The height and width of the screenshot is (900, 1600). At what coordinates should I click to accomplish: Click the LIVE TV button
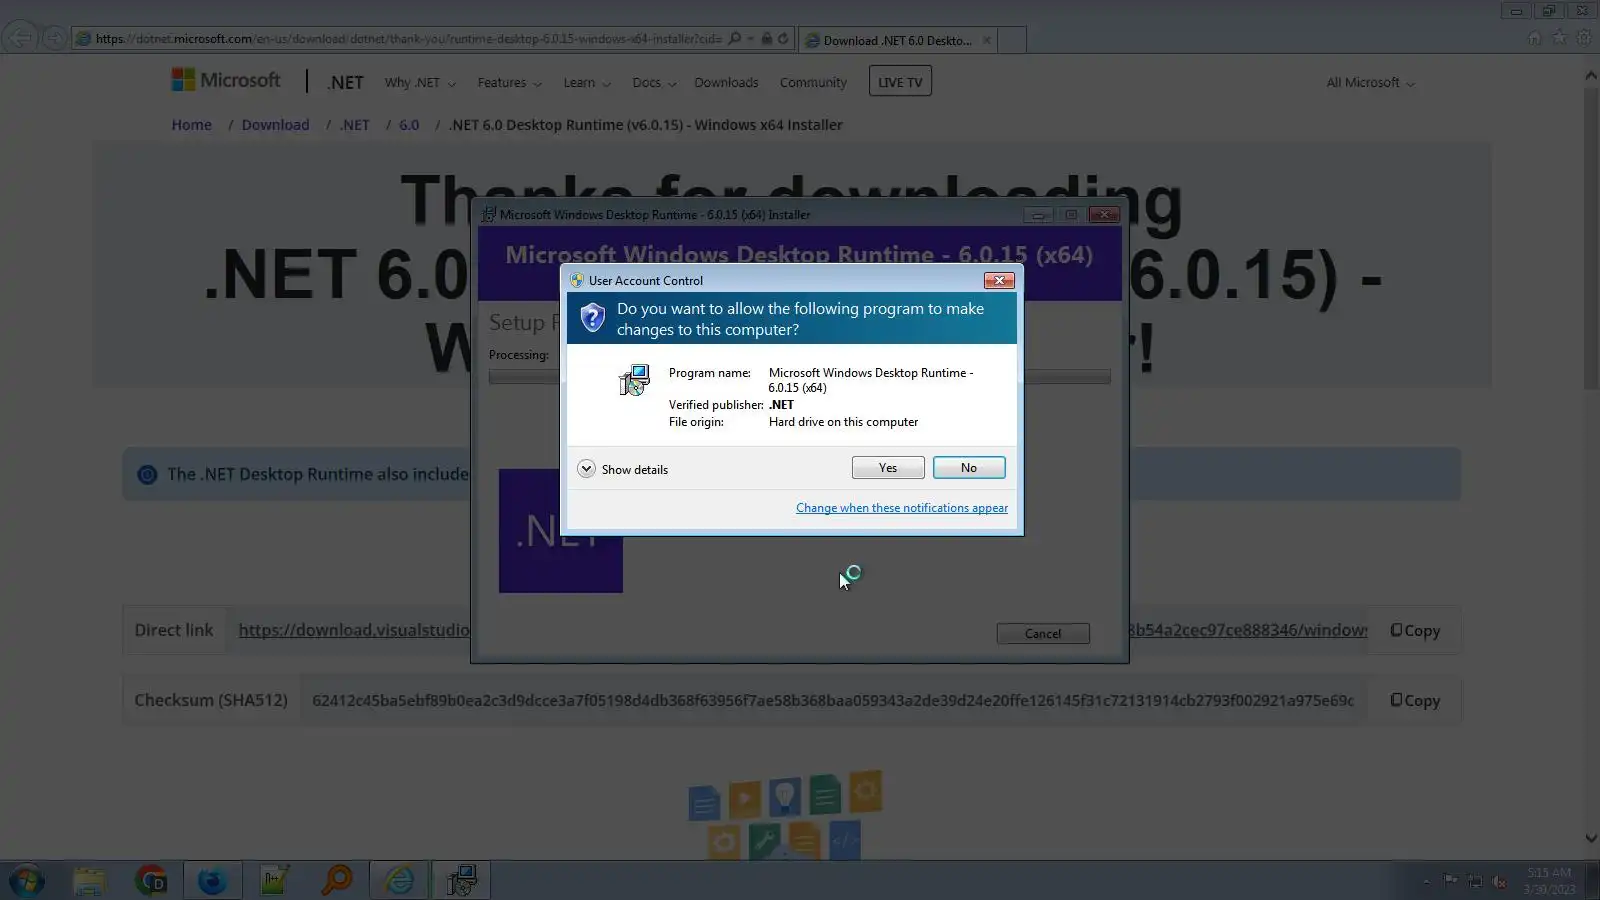tap(900, 82)
